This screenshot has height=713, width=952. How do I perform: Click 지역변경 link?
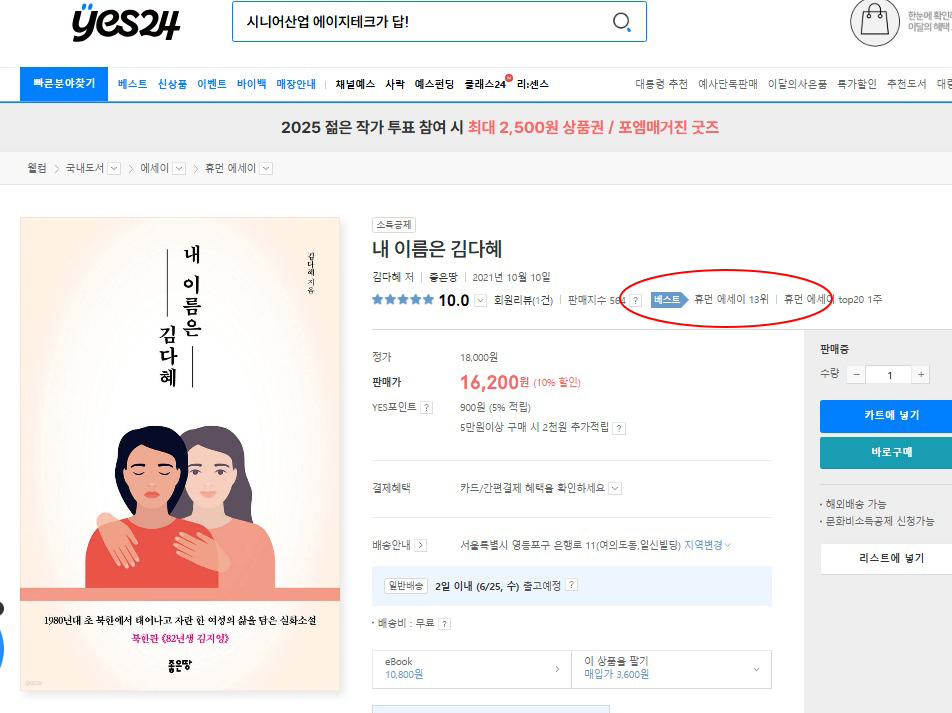(707, 545)
